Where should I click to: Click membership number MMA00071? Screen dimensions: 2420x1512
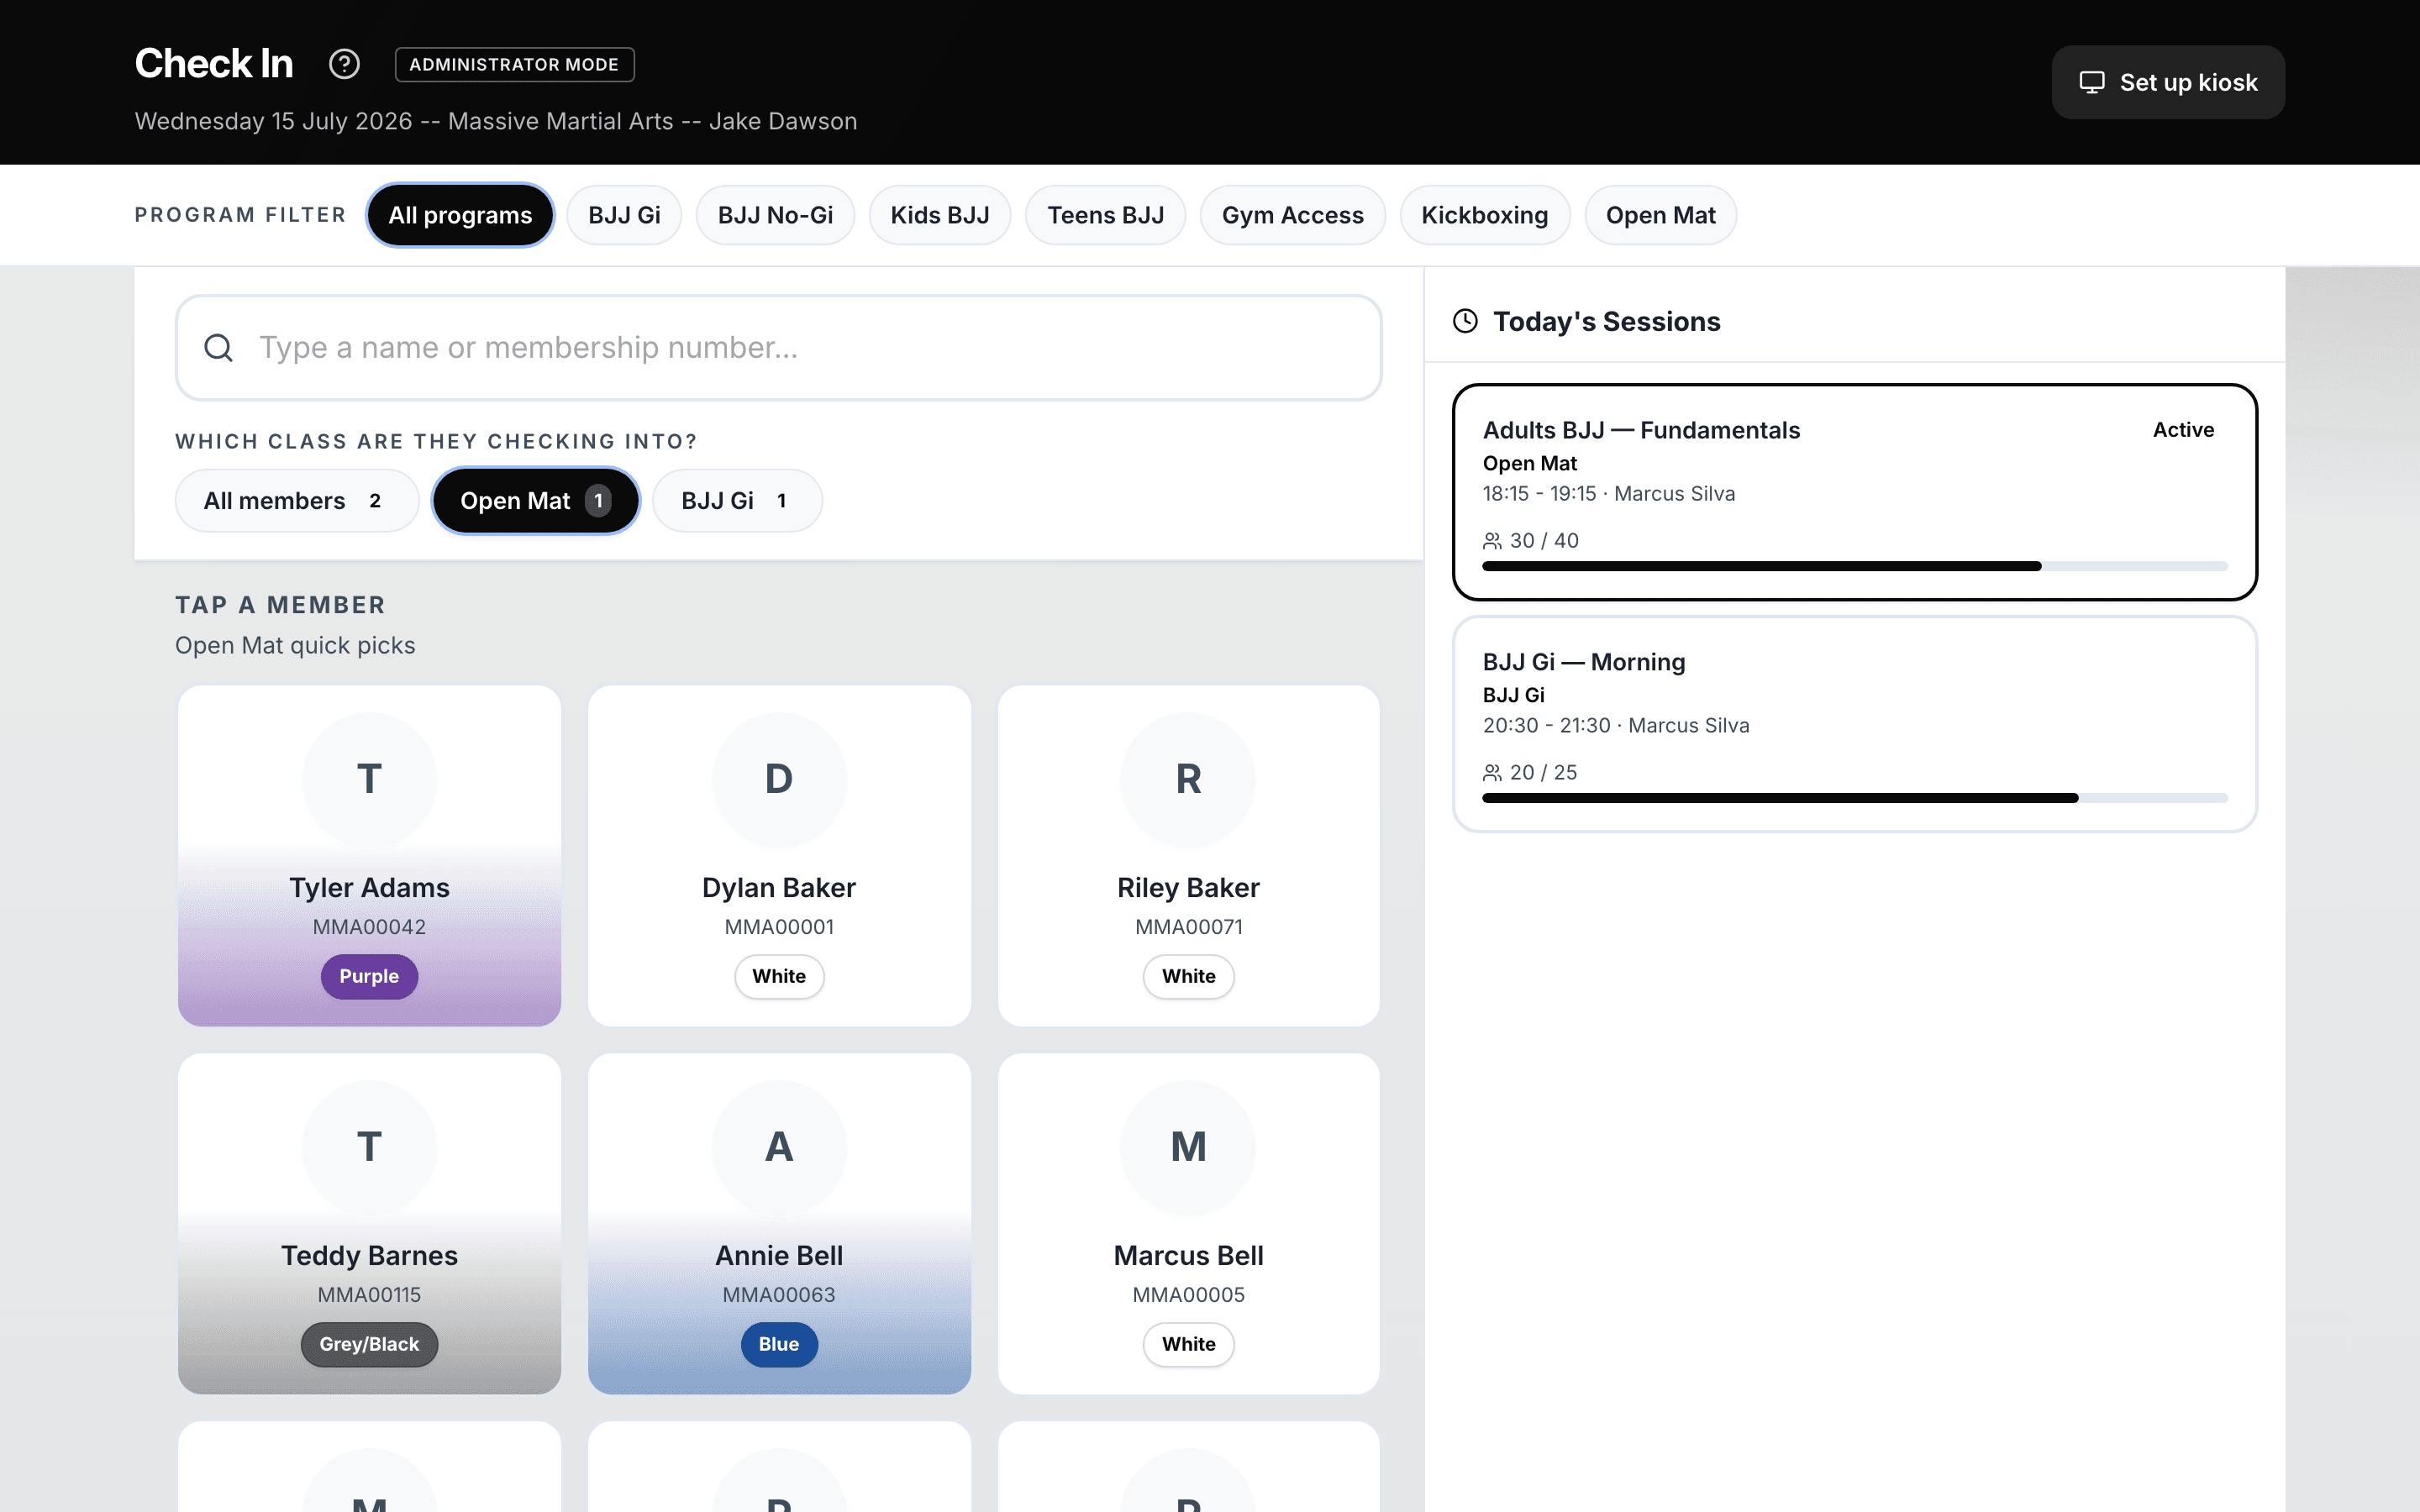[1188, 927]
